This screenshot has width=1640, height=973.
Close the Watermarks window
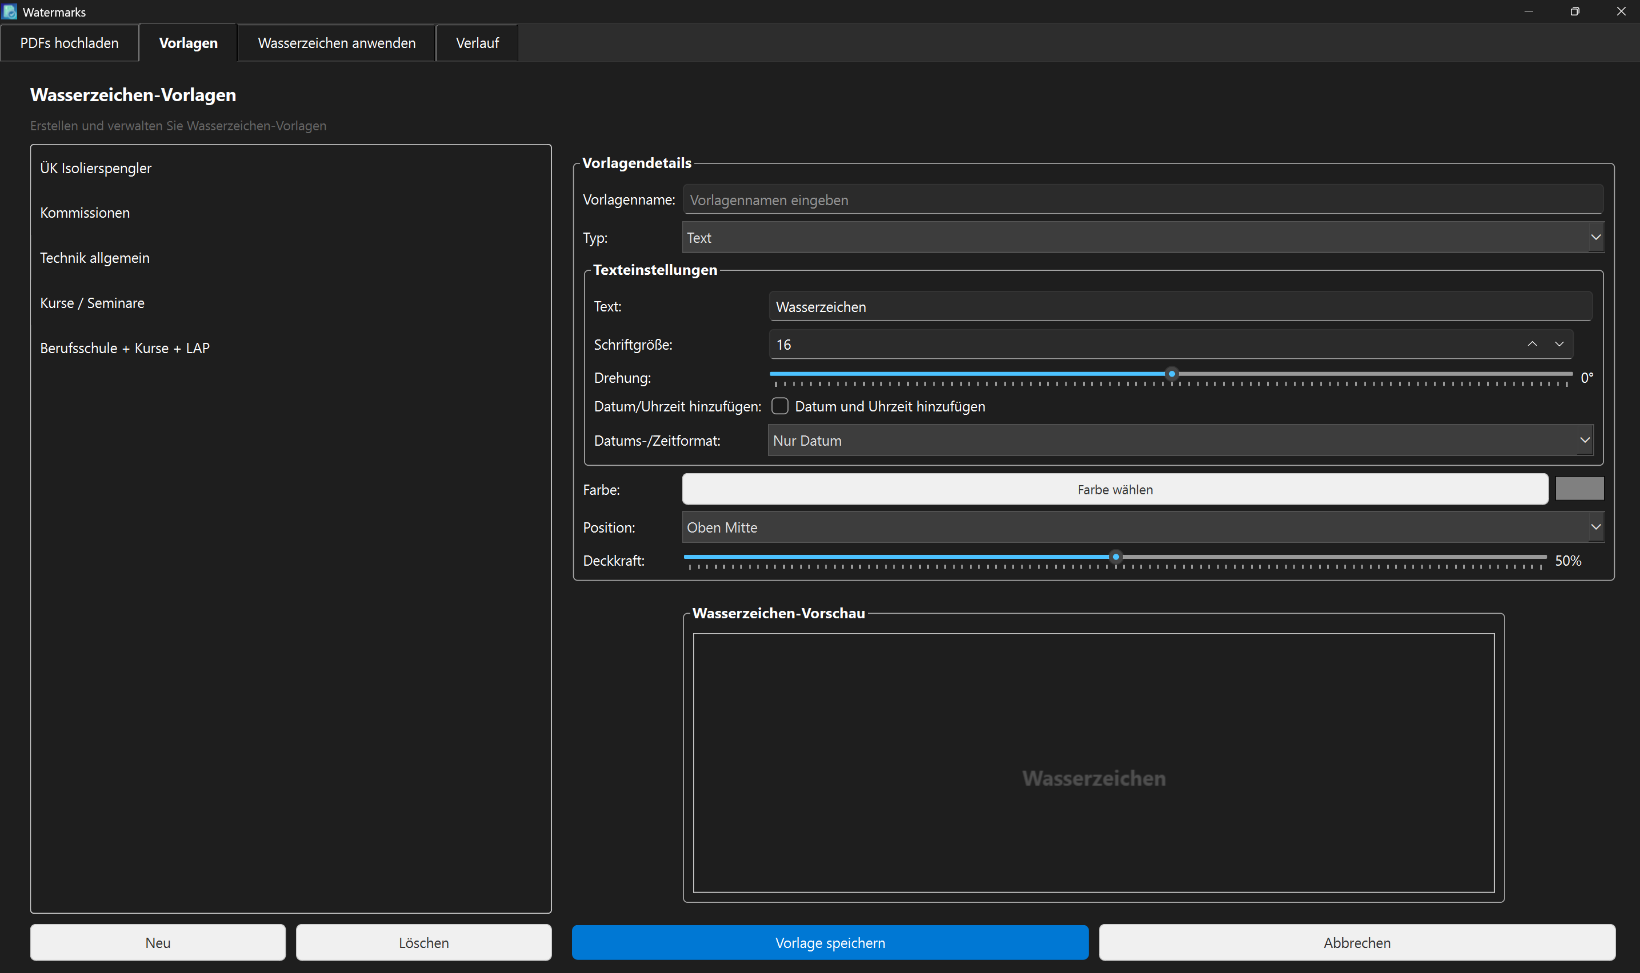[x=1621, y=12]
